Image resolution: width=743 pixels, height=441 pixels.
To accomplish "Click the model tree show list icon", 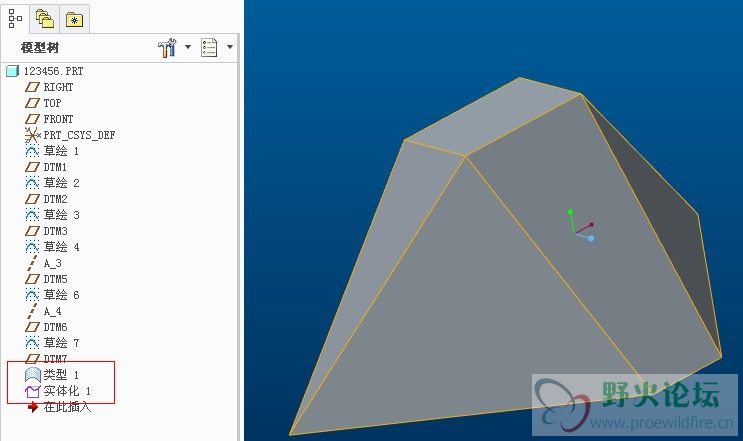I will (209, 47).
